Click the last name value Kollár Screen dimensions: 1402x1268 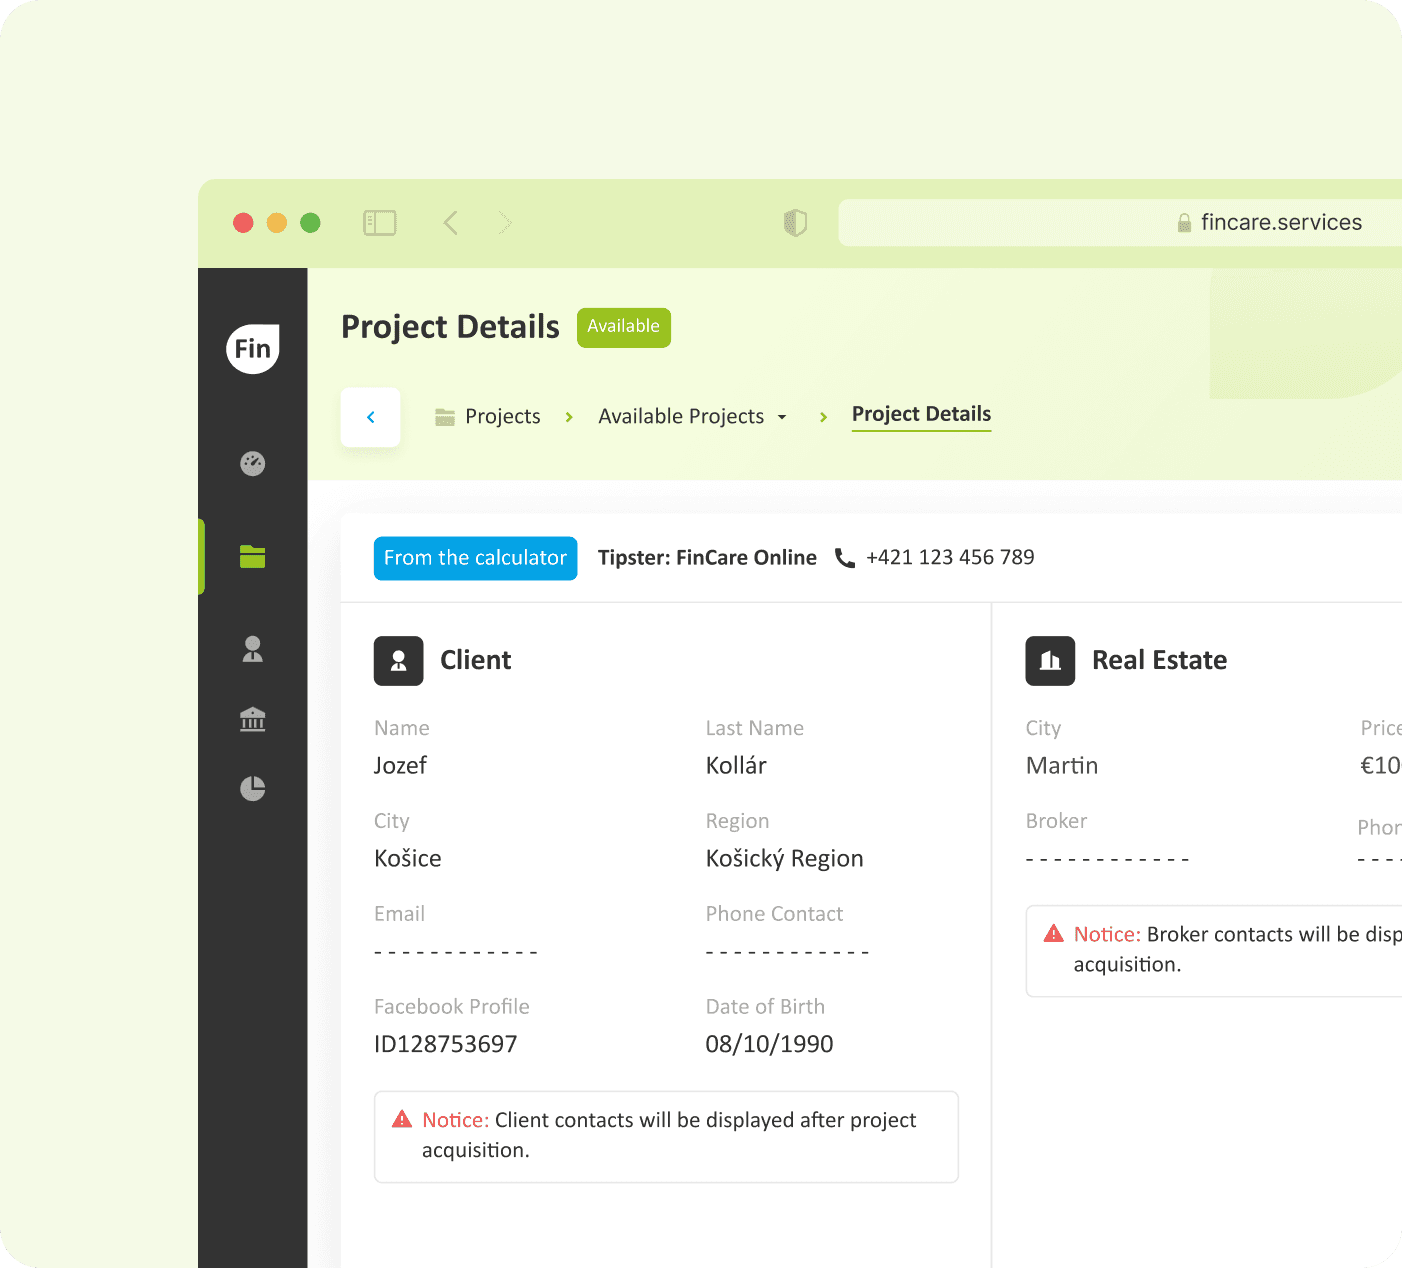tap(737, 766)
